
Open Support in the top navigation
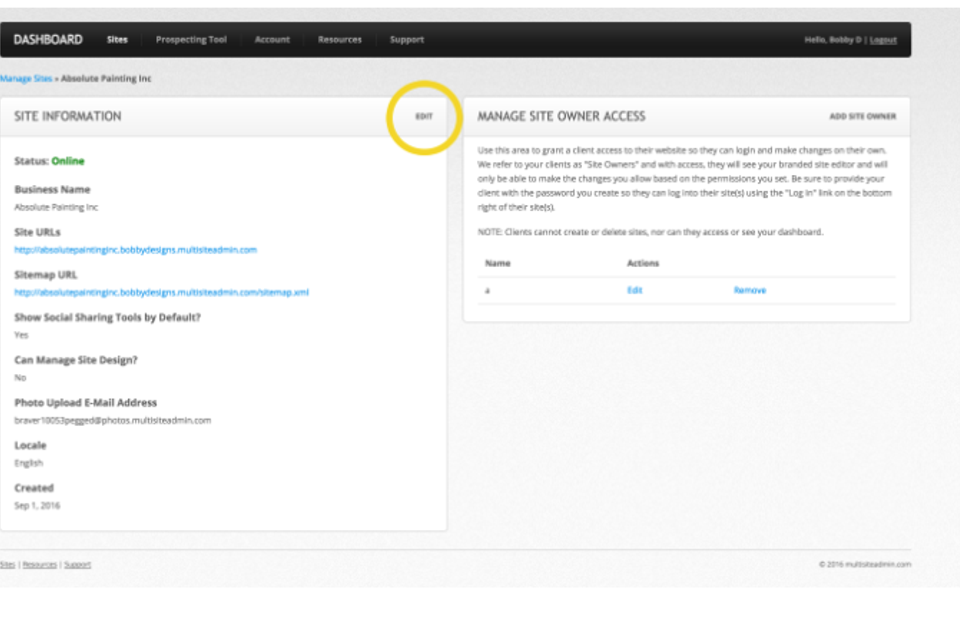point(407,40)
